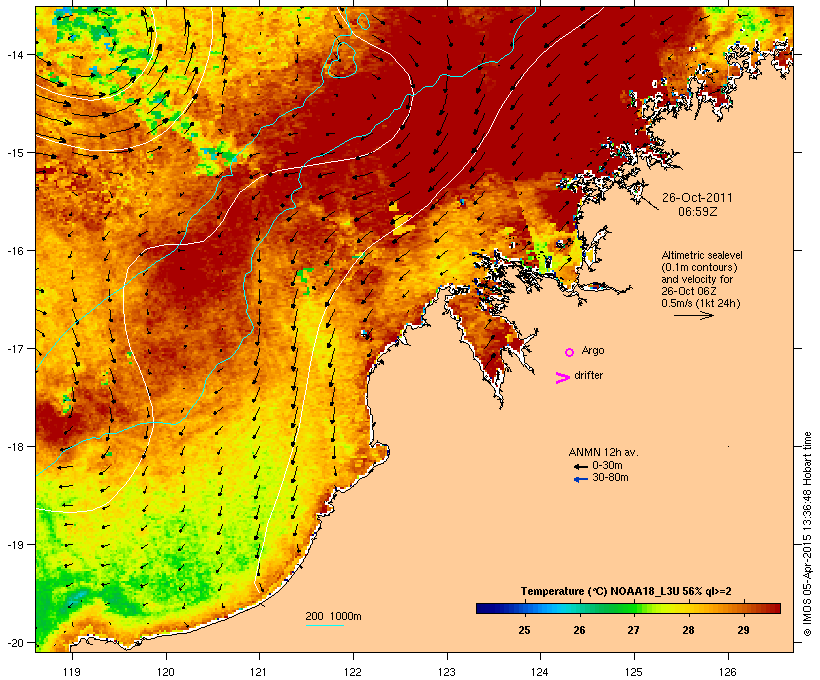
Task: Click the 0.5m/s velocity scale arrow
Action: pos(694,315)
